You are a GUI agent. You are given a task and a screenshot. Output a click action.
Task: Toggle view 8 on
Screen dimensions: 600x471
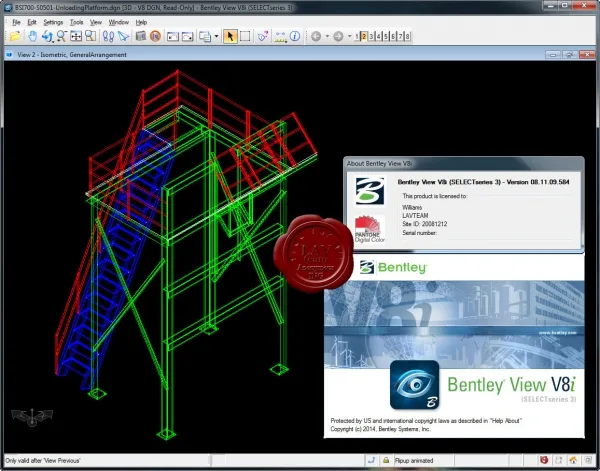pos(408,36)
